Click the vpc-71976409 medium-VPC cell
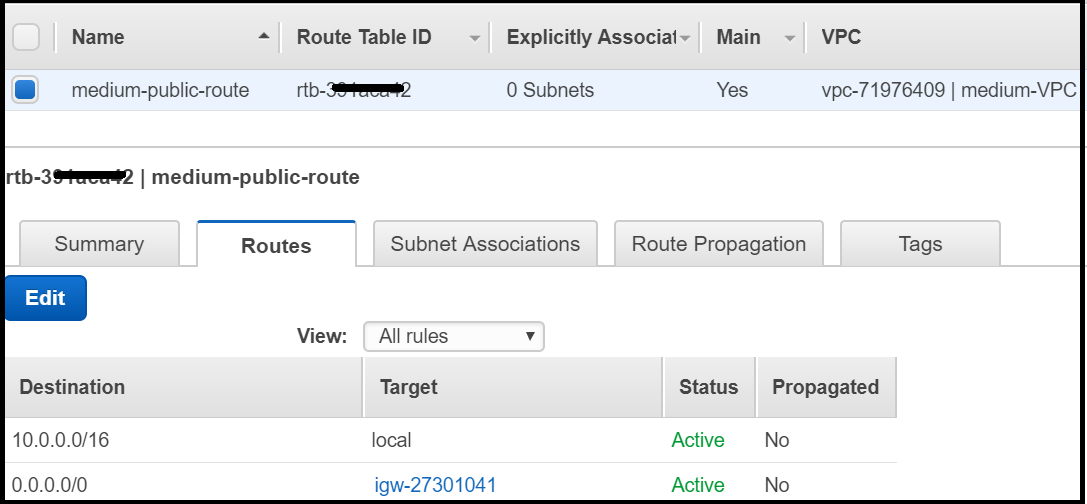 point(948,90)
